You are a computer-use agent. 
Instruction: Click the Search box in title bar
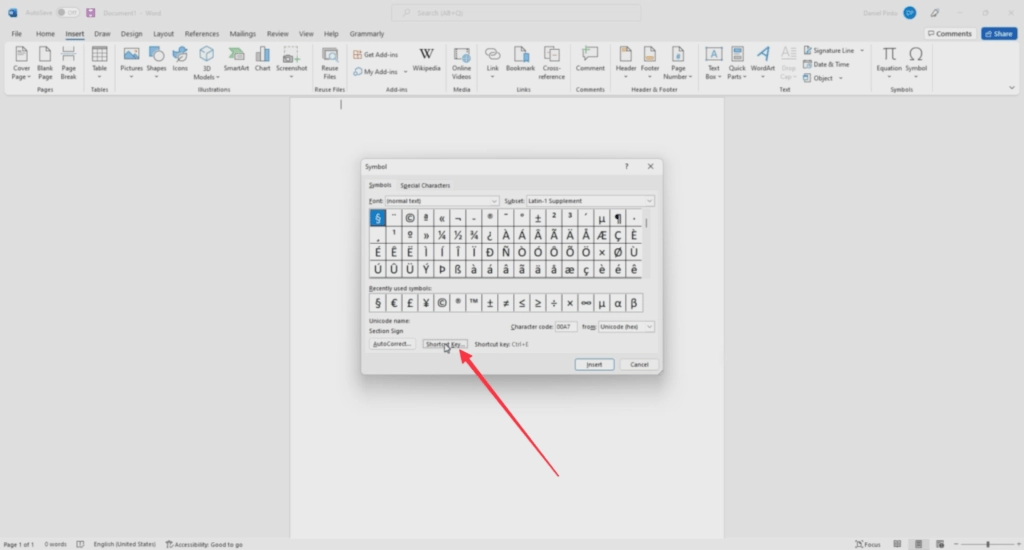pos(516,12)
